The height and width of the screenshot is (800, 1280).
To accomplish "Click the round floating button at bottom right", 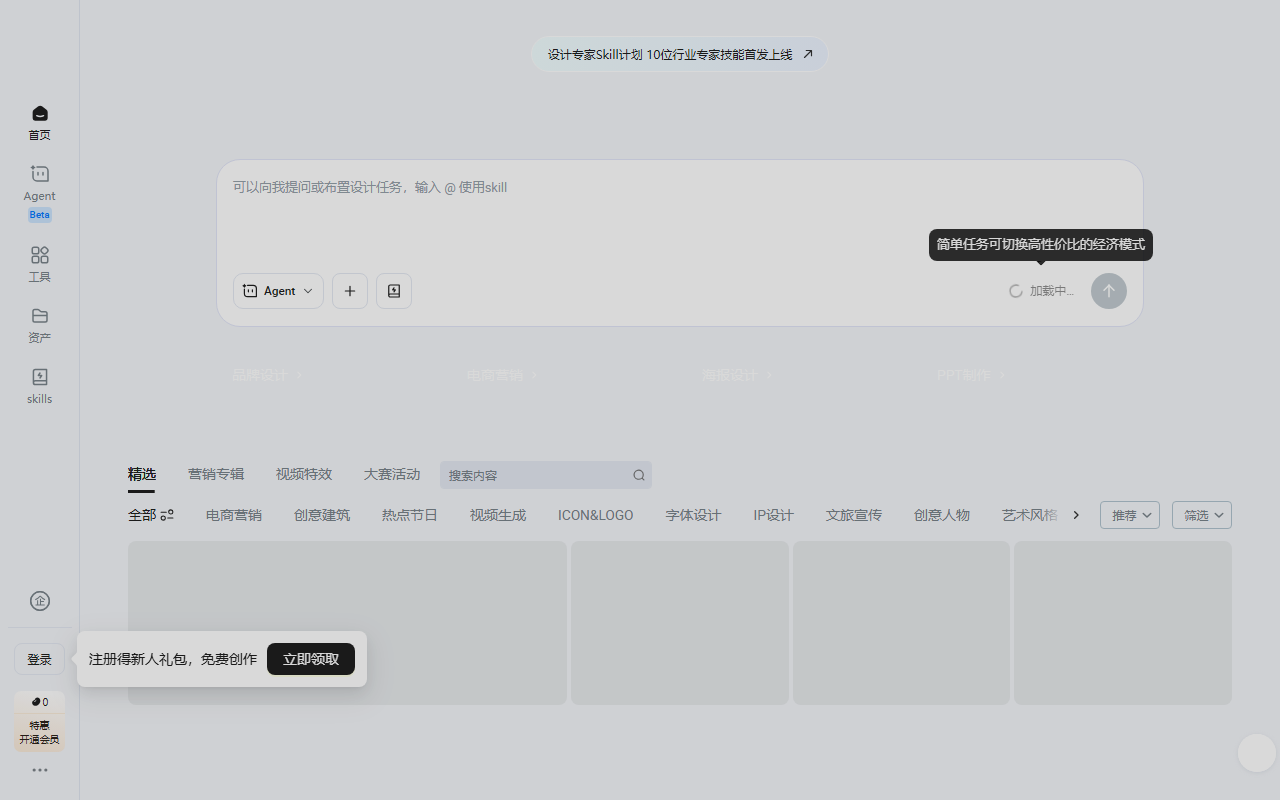I will tap(1257, 753).
